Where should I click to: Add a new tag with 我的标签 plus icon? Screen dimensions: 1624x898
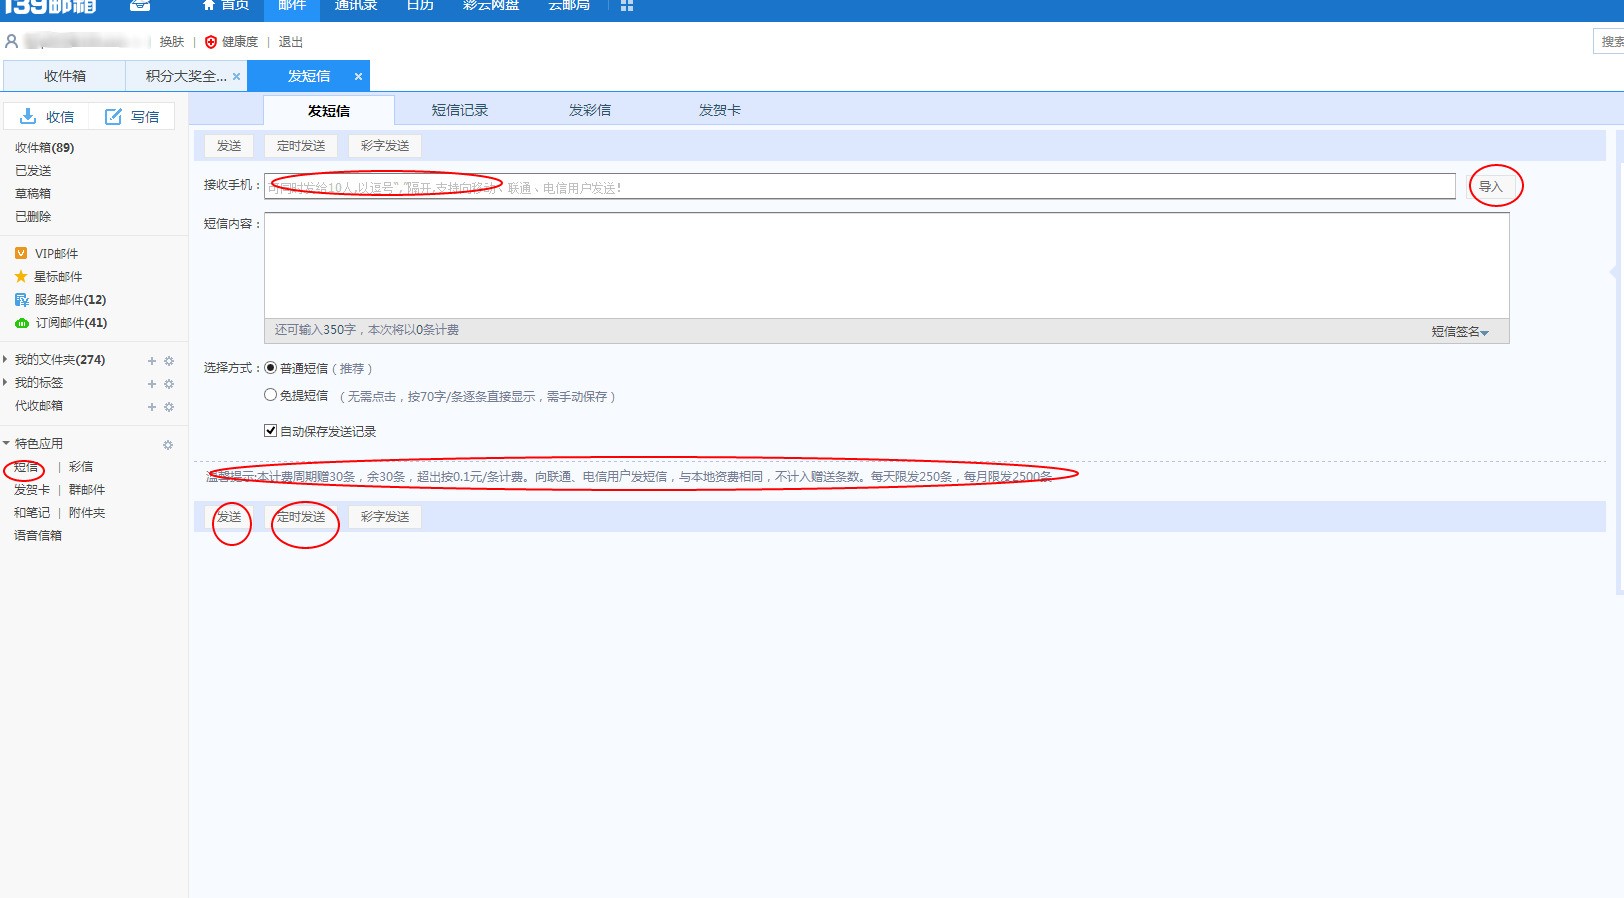[x=152, y=384]
